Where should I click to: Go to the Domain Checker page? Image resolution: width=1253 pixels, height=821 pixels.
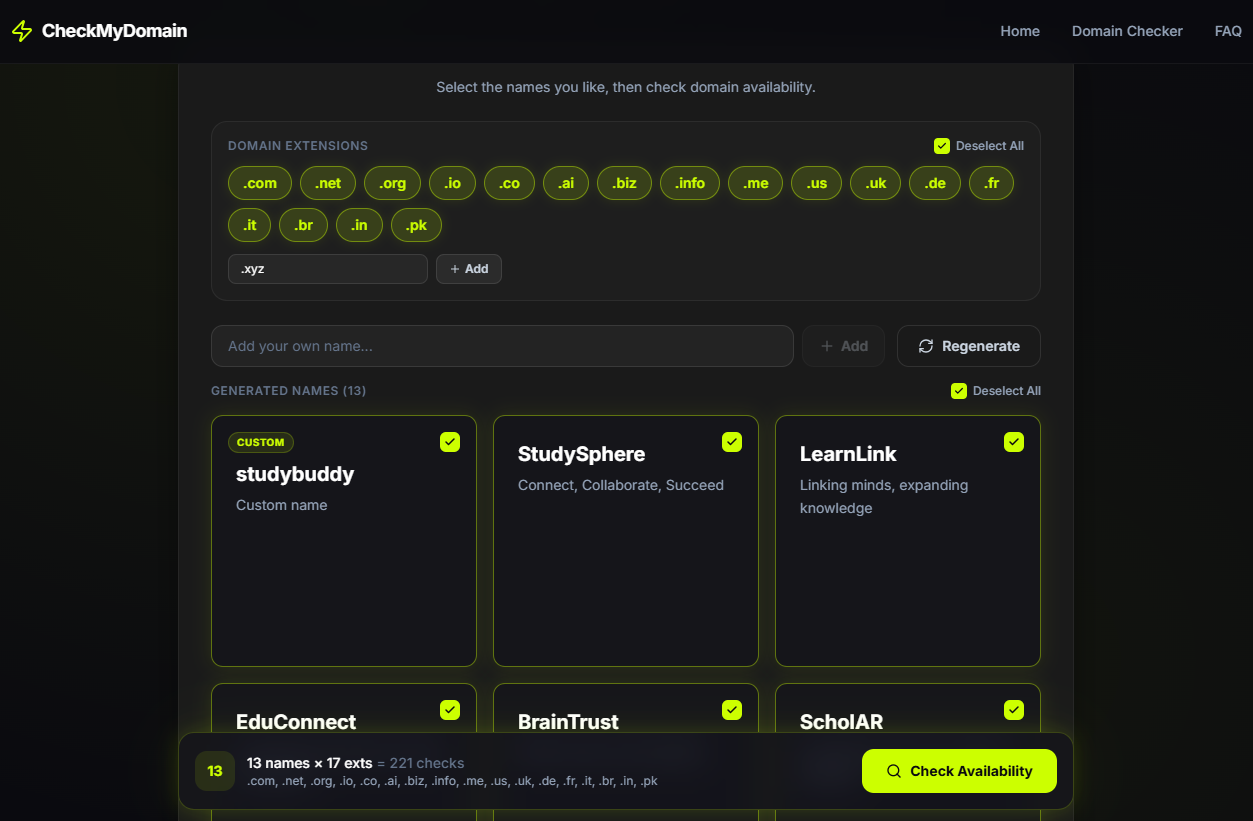point(1127,31)
